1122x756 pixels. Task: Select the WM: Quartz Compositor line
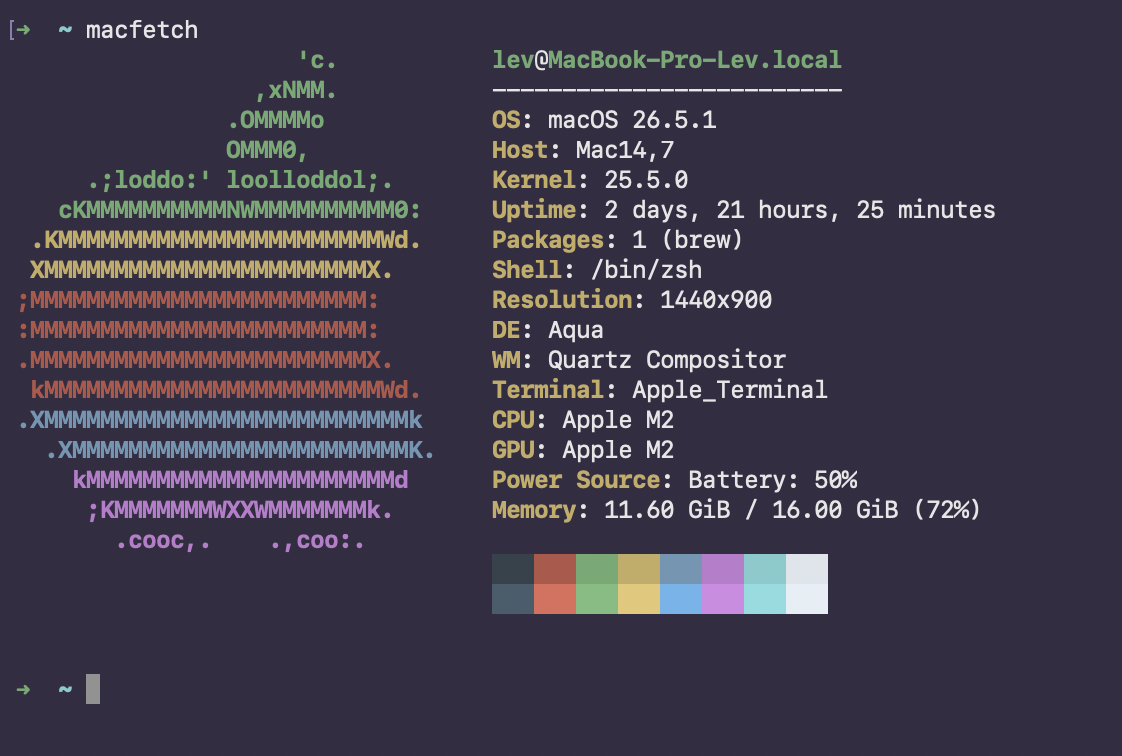[x=639, y=360]
